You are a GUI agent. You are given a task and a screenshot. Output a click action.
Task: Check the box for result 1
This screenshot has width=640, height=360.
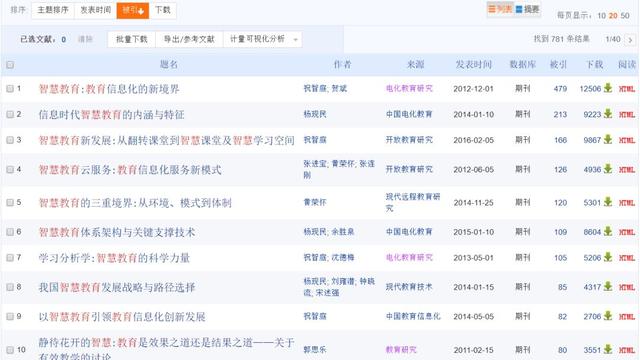10,89
